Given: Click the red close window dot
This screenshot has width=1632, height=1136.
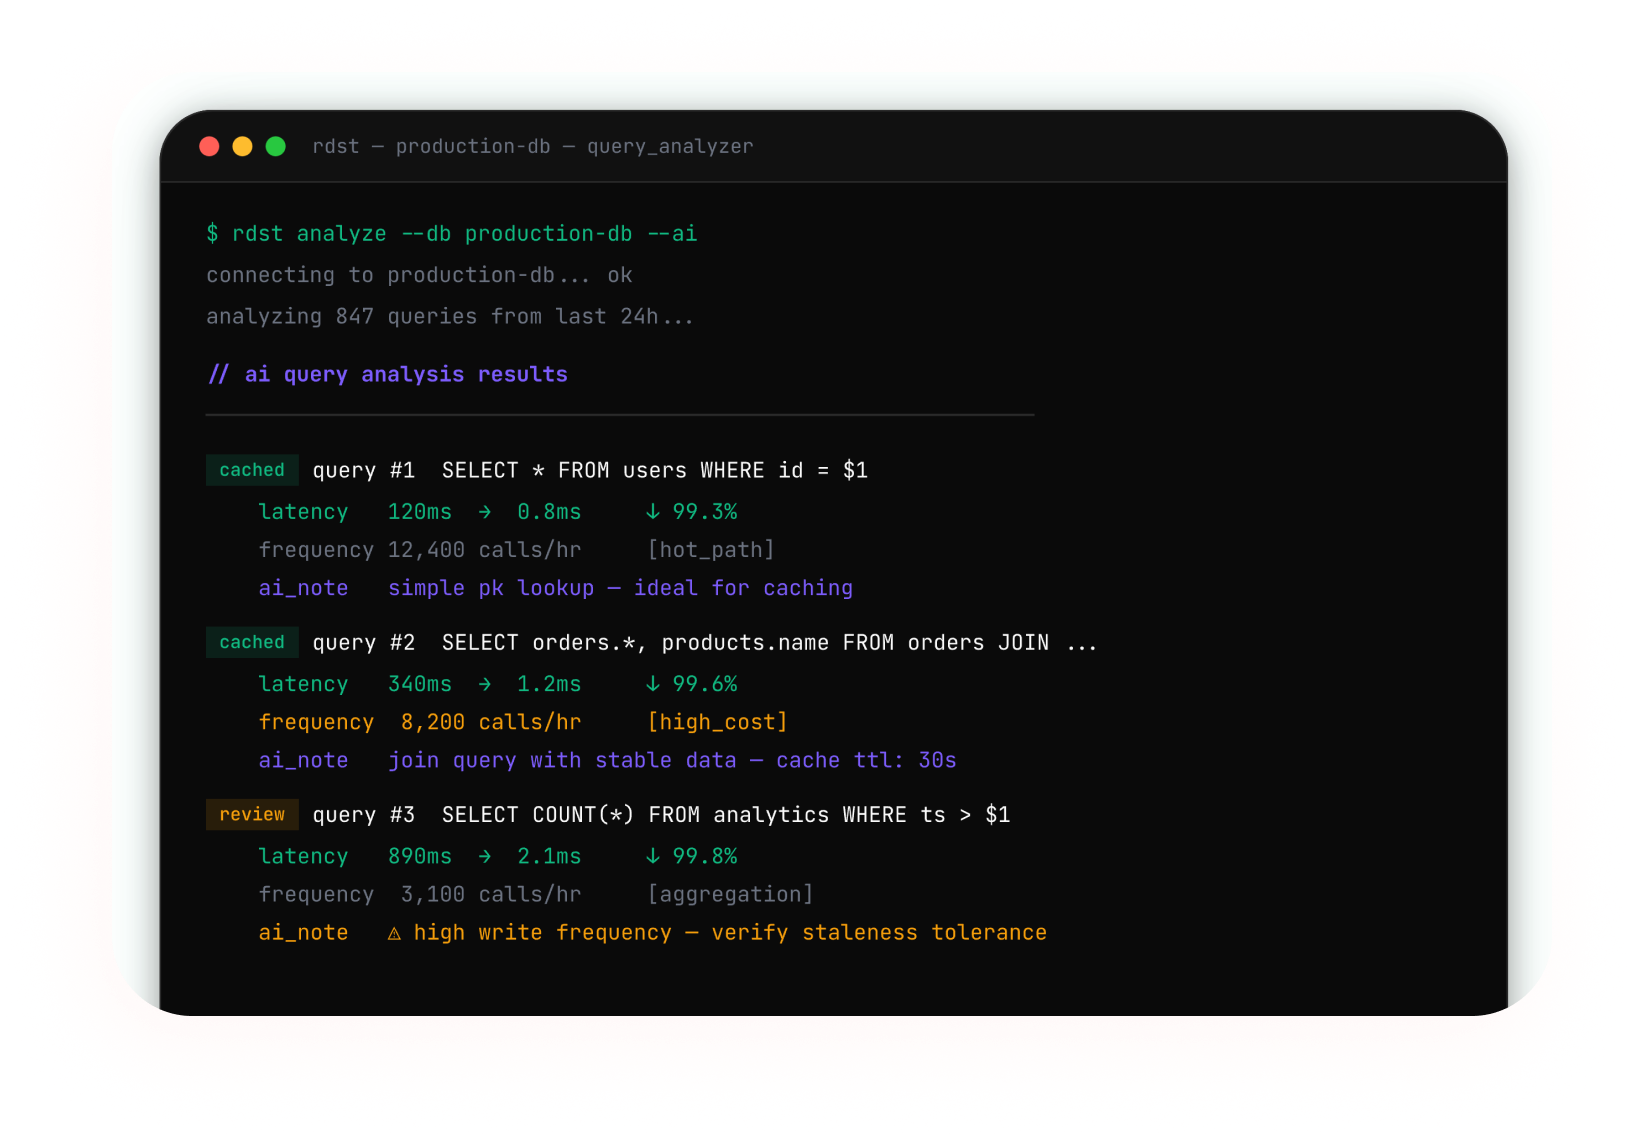Looking at the screenshot, I should [x=209, y=147].
